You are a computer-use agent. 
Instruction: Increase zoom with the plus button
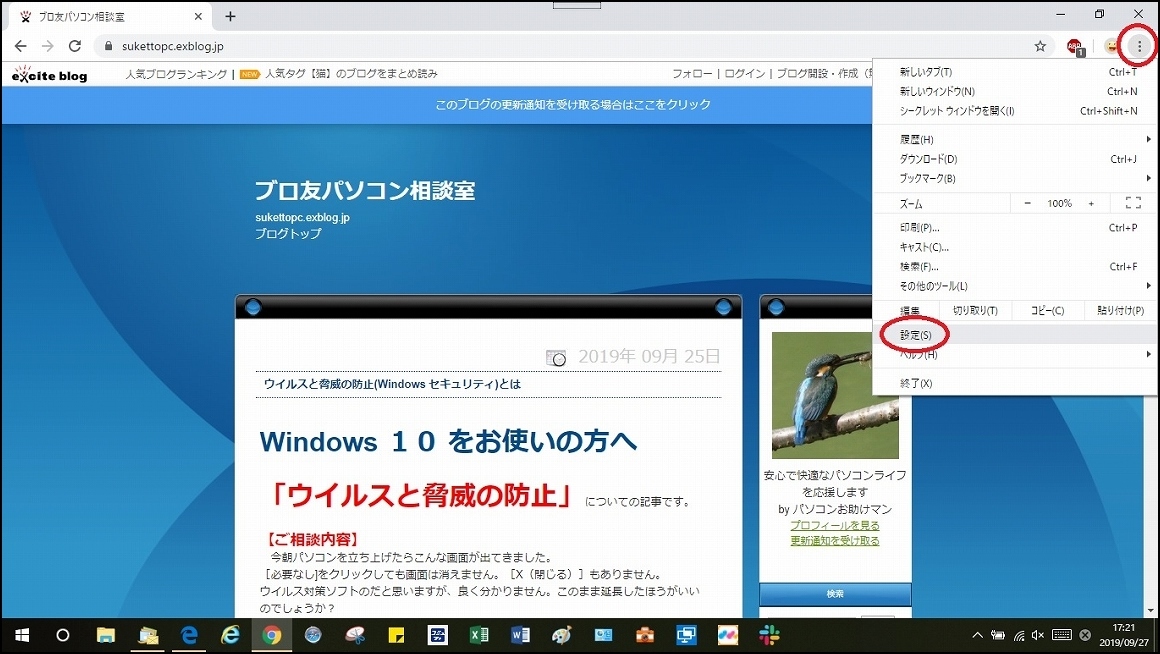[1091, 203]
